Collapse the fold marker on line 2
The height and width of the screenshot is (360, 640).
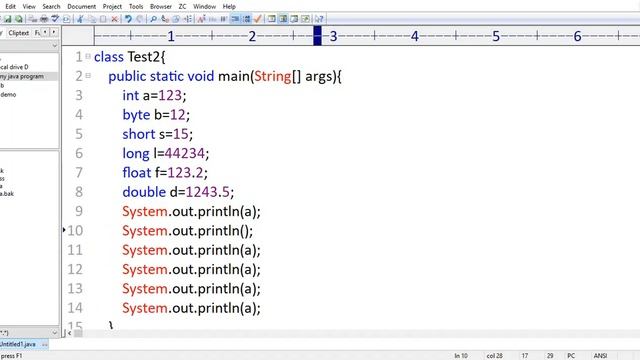click(x=88, y=76)
